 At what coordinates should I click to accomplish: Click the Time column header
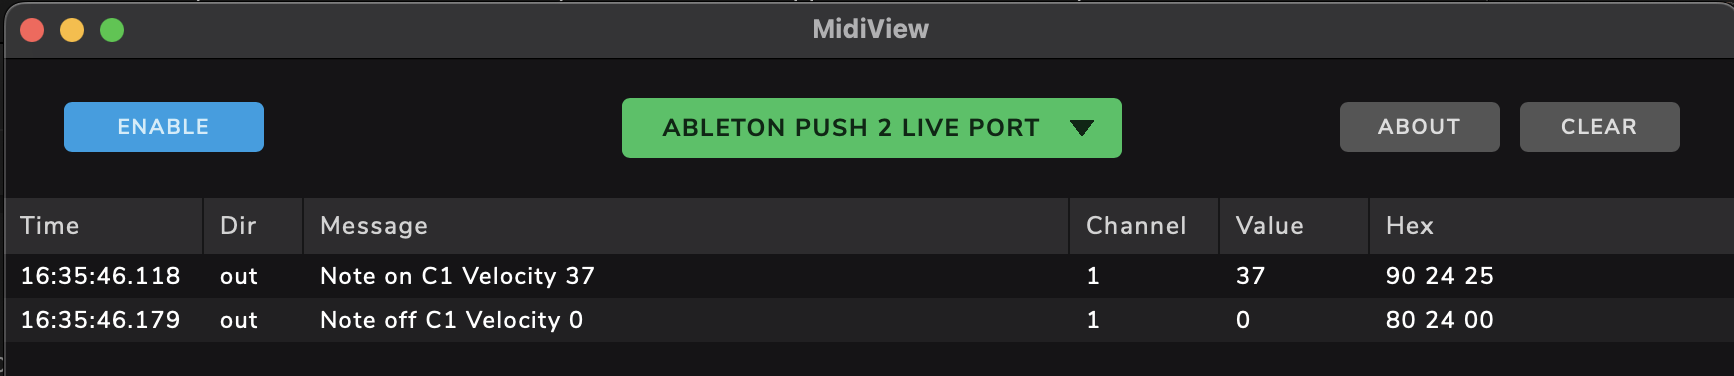104,226
